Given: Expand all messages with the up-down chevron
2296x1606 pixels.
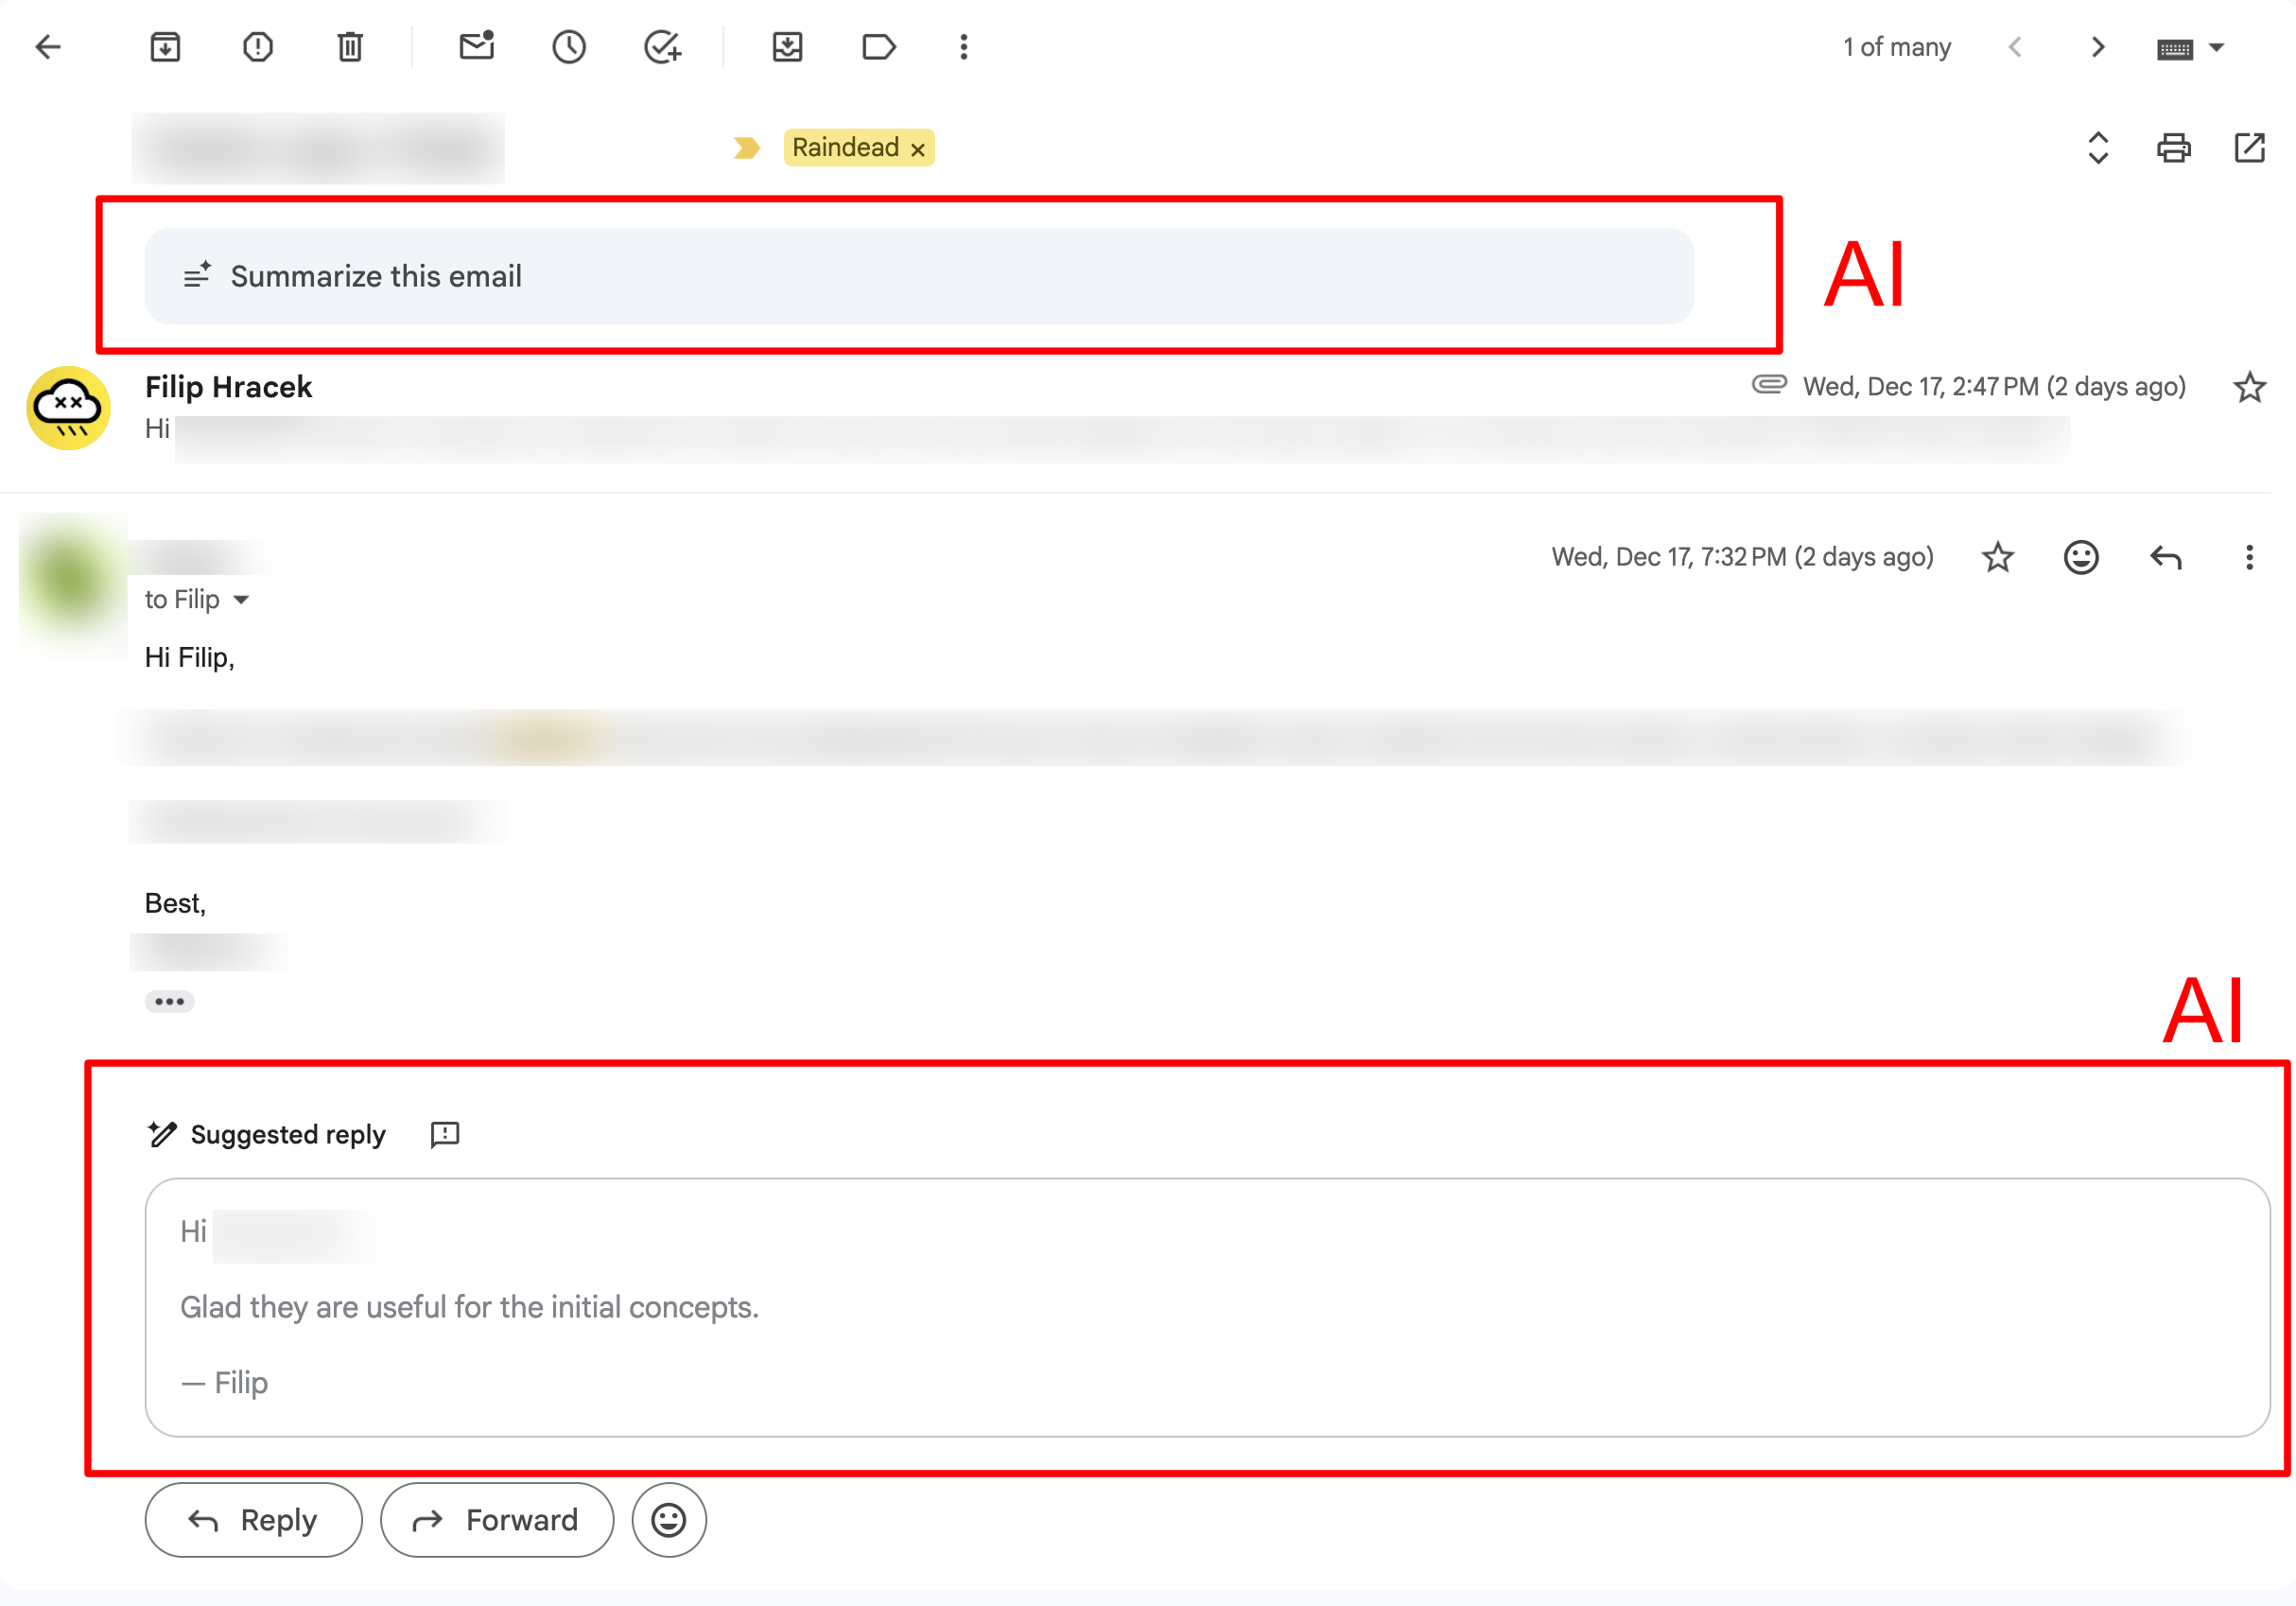Looking at the screenshot, I should pos(2098,148).
